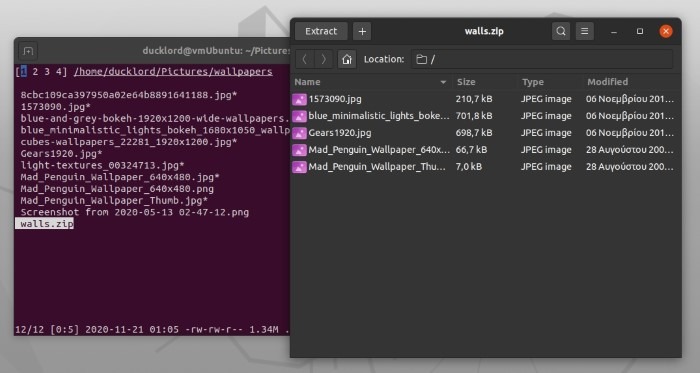Sort by the Type column header
Screen dimensions: 700x373
tap(550, 82)
